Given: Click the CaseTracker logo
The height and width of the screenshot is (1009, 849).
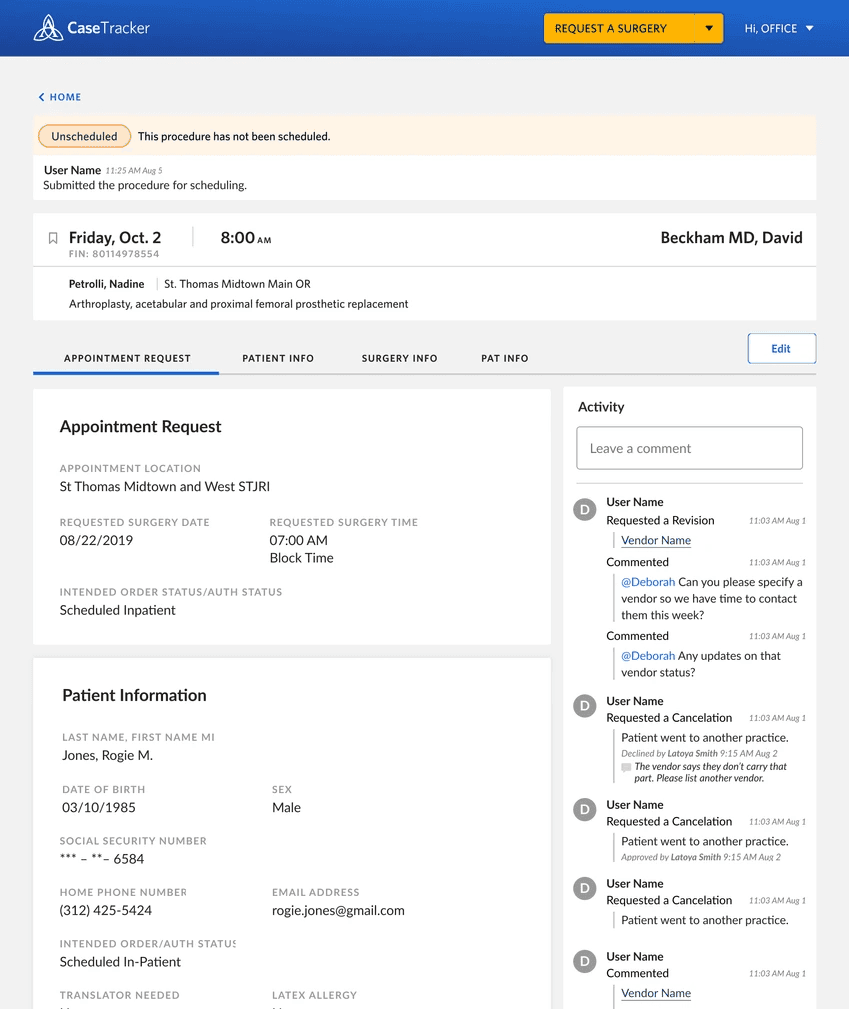Looking at the screenshot, I should coord(91,28).
